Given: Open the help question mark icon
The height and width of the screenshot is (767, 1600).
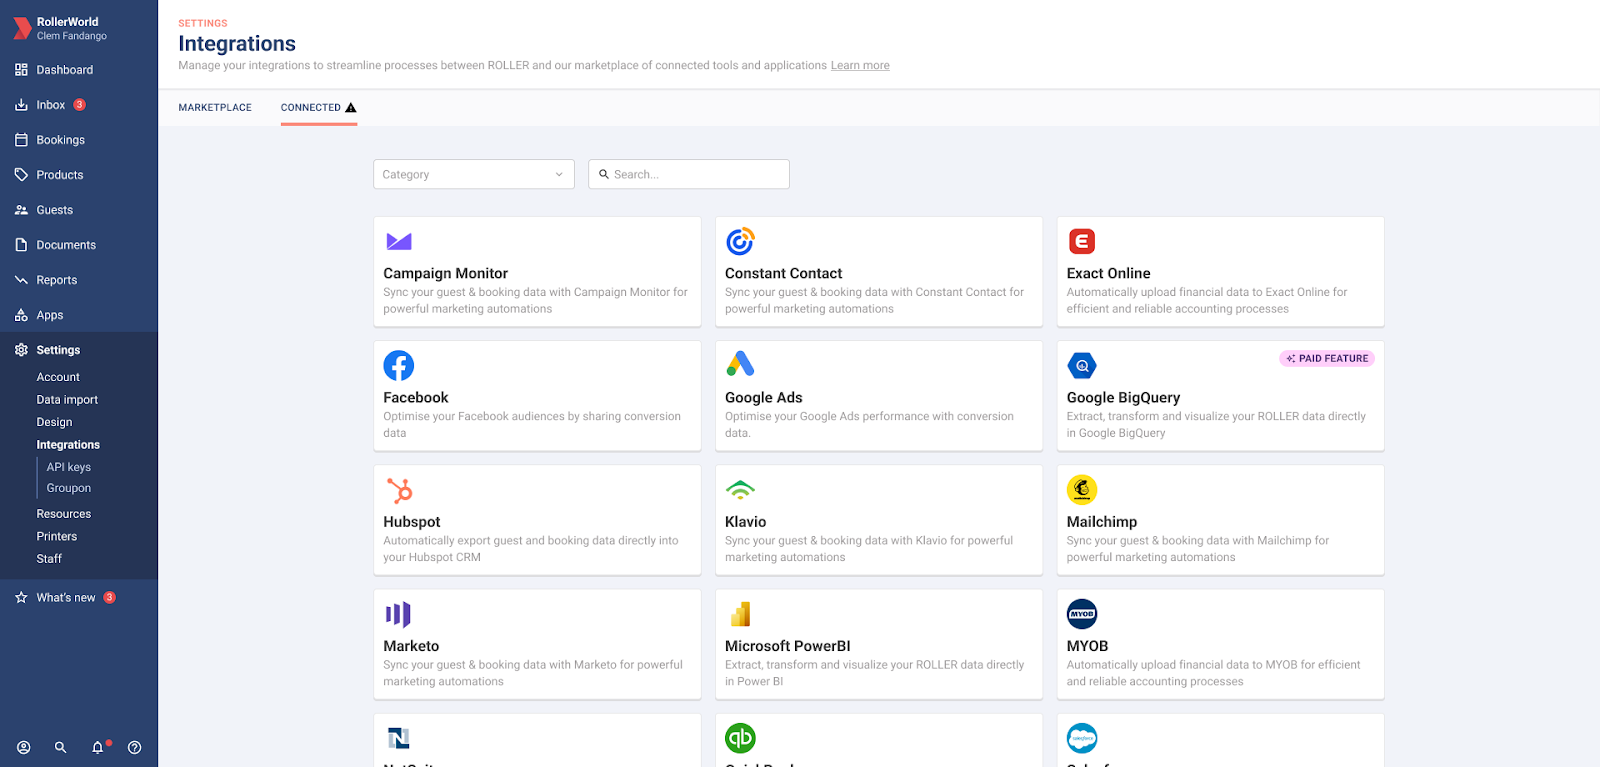Looking at the screenshot, I should (135, 747).
